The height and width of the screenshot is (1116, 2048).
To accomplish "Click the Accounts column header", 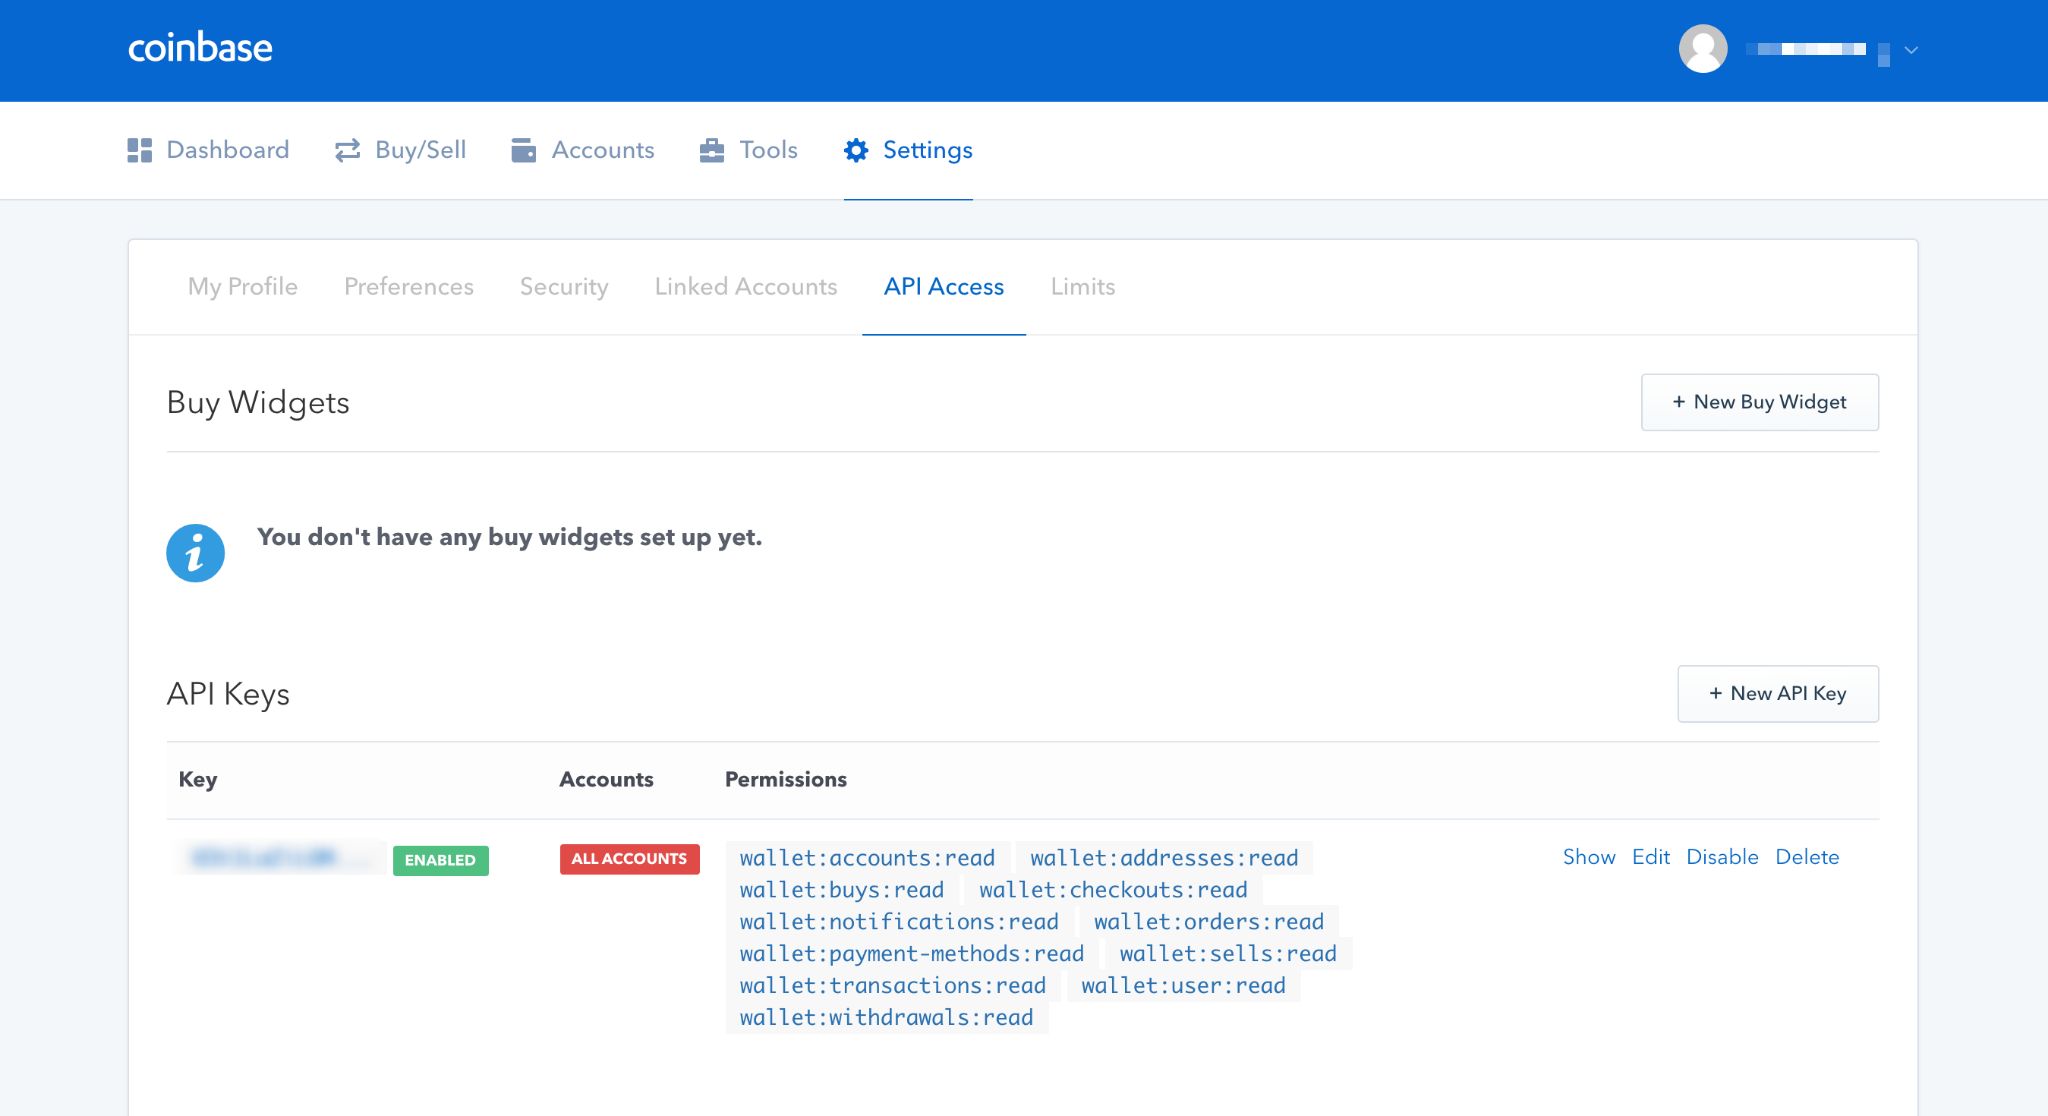I will (x=606, y=780).
